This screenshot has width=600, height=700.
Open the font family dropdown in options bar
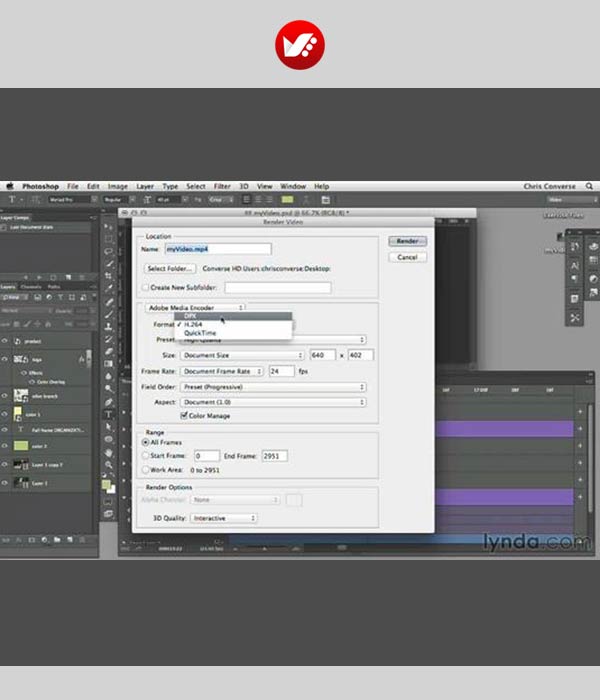73,200
